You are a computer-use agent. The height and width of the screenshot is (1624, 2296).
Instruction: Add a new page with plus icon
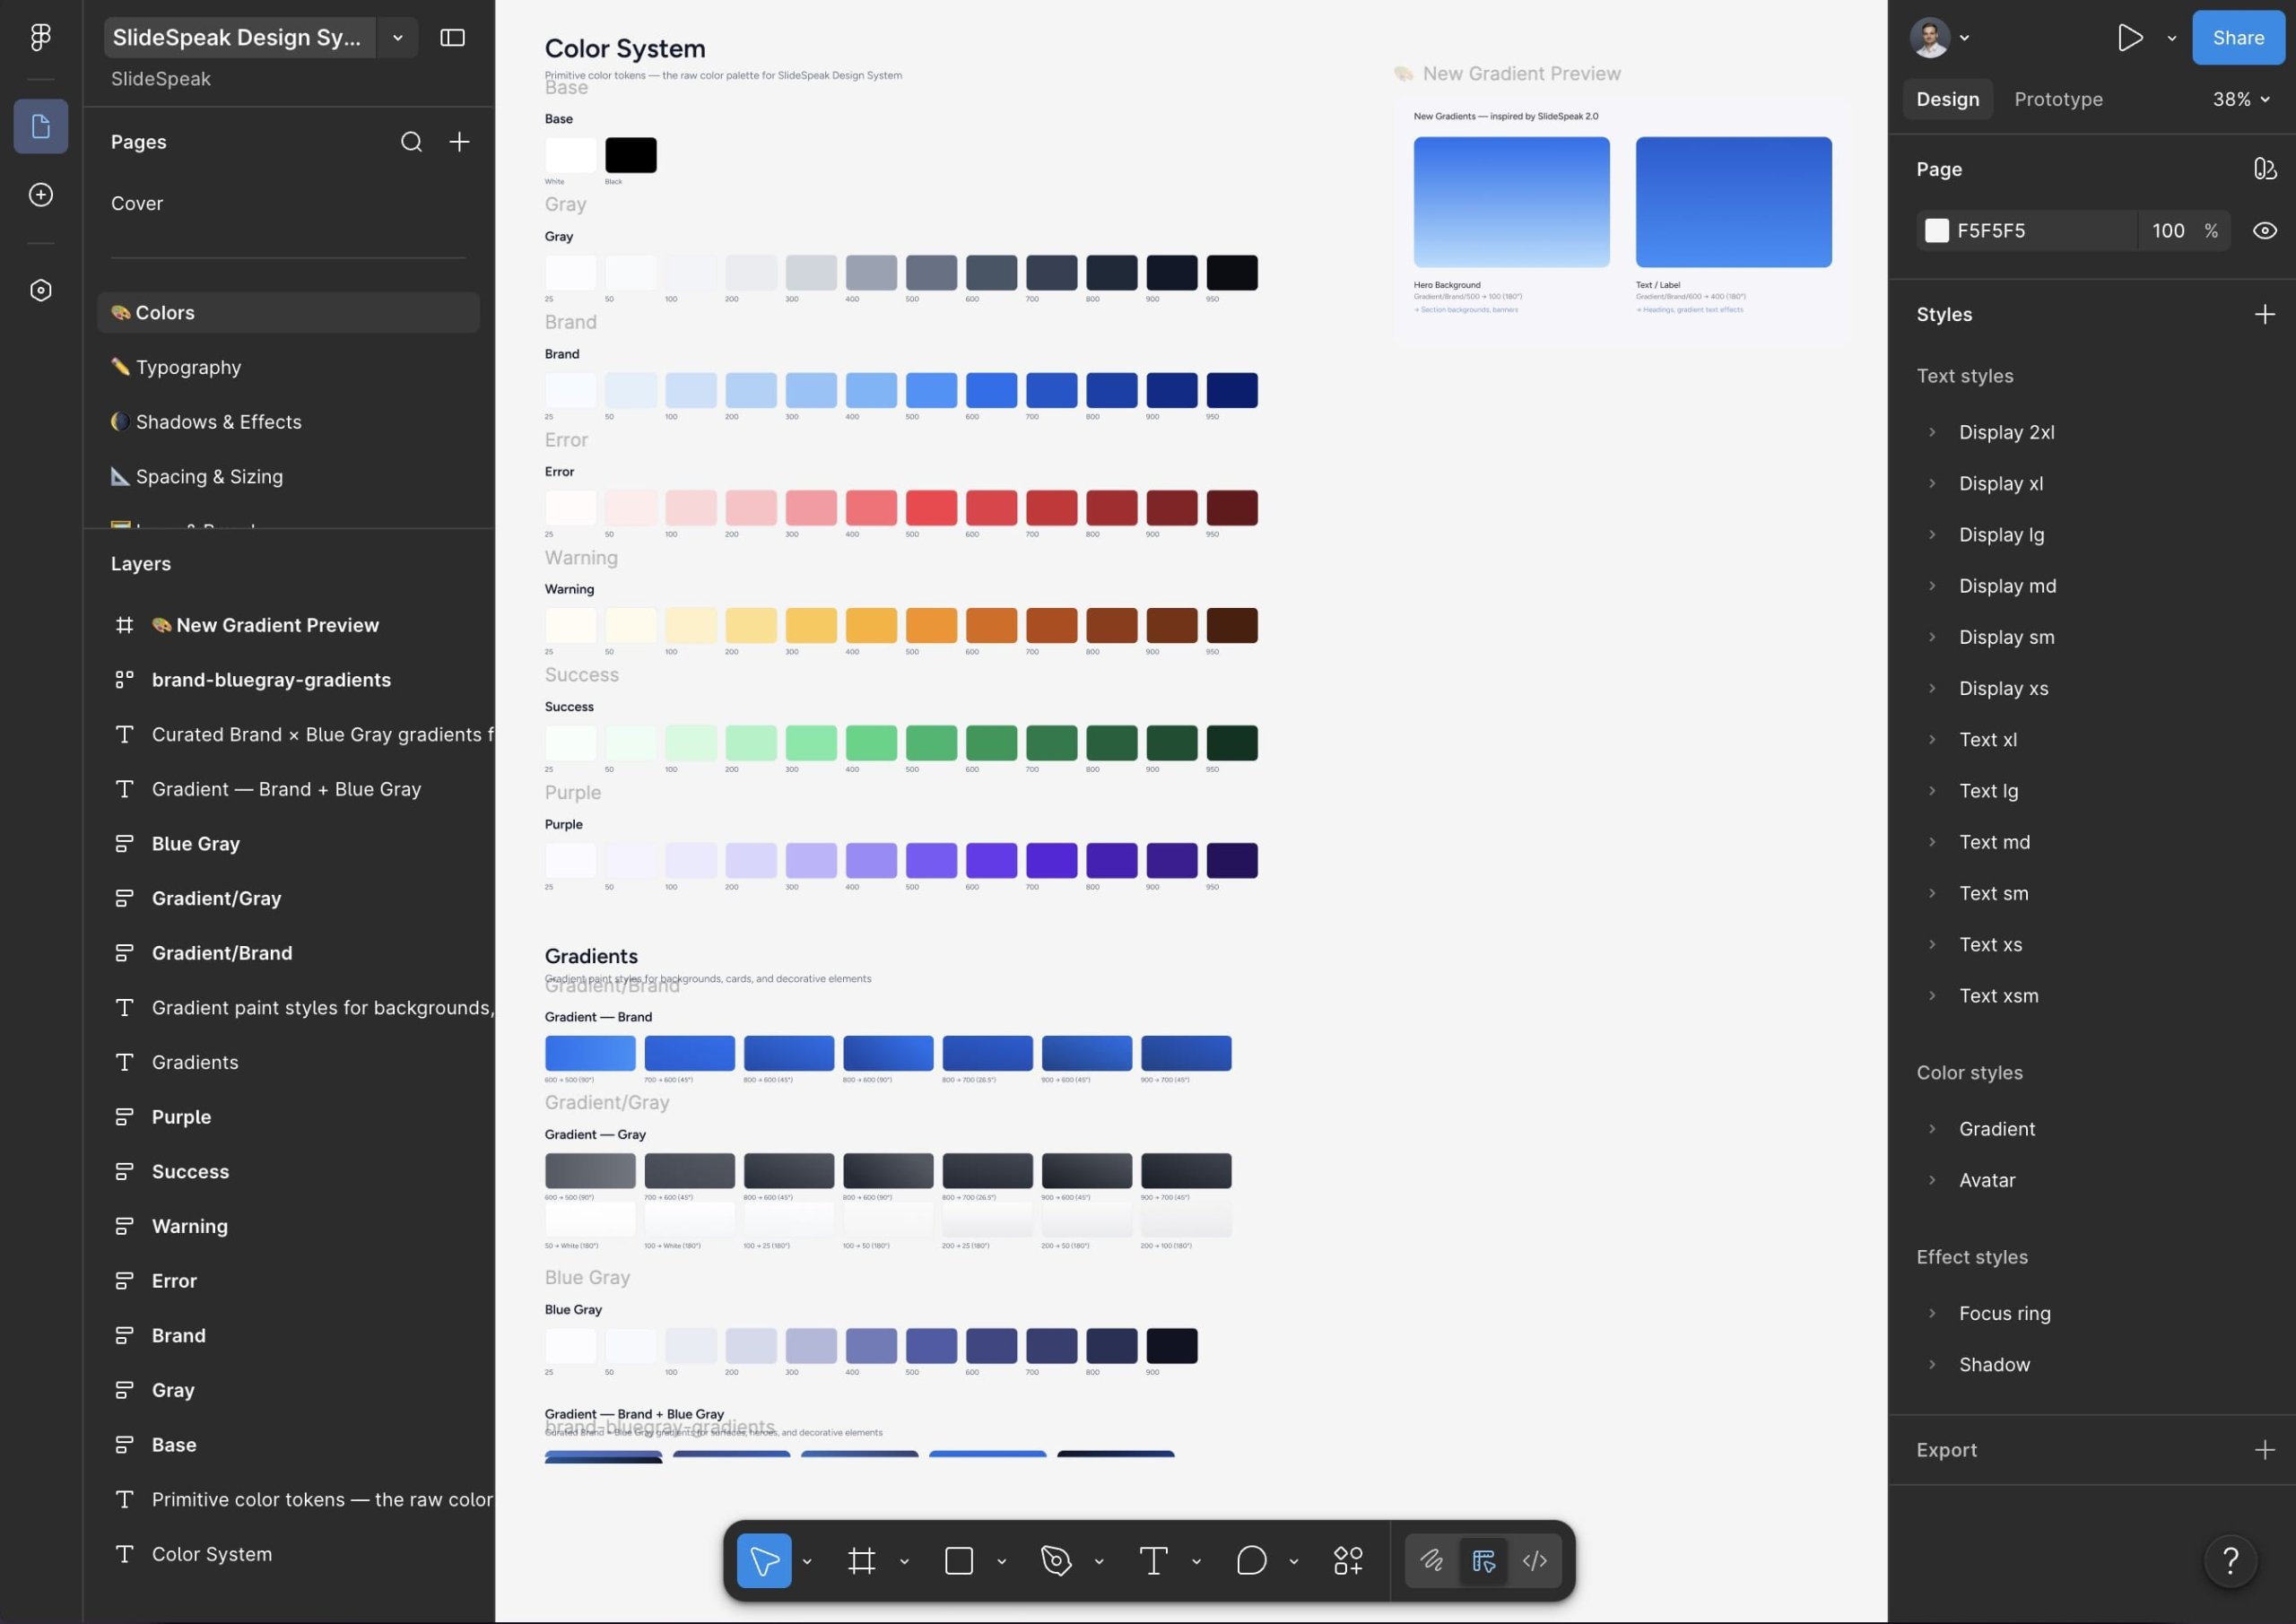click(459, 142)
